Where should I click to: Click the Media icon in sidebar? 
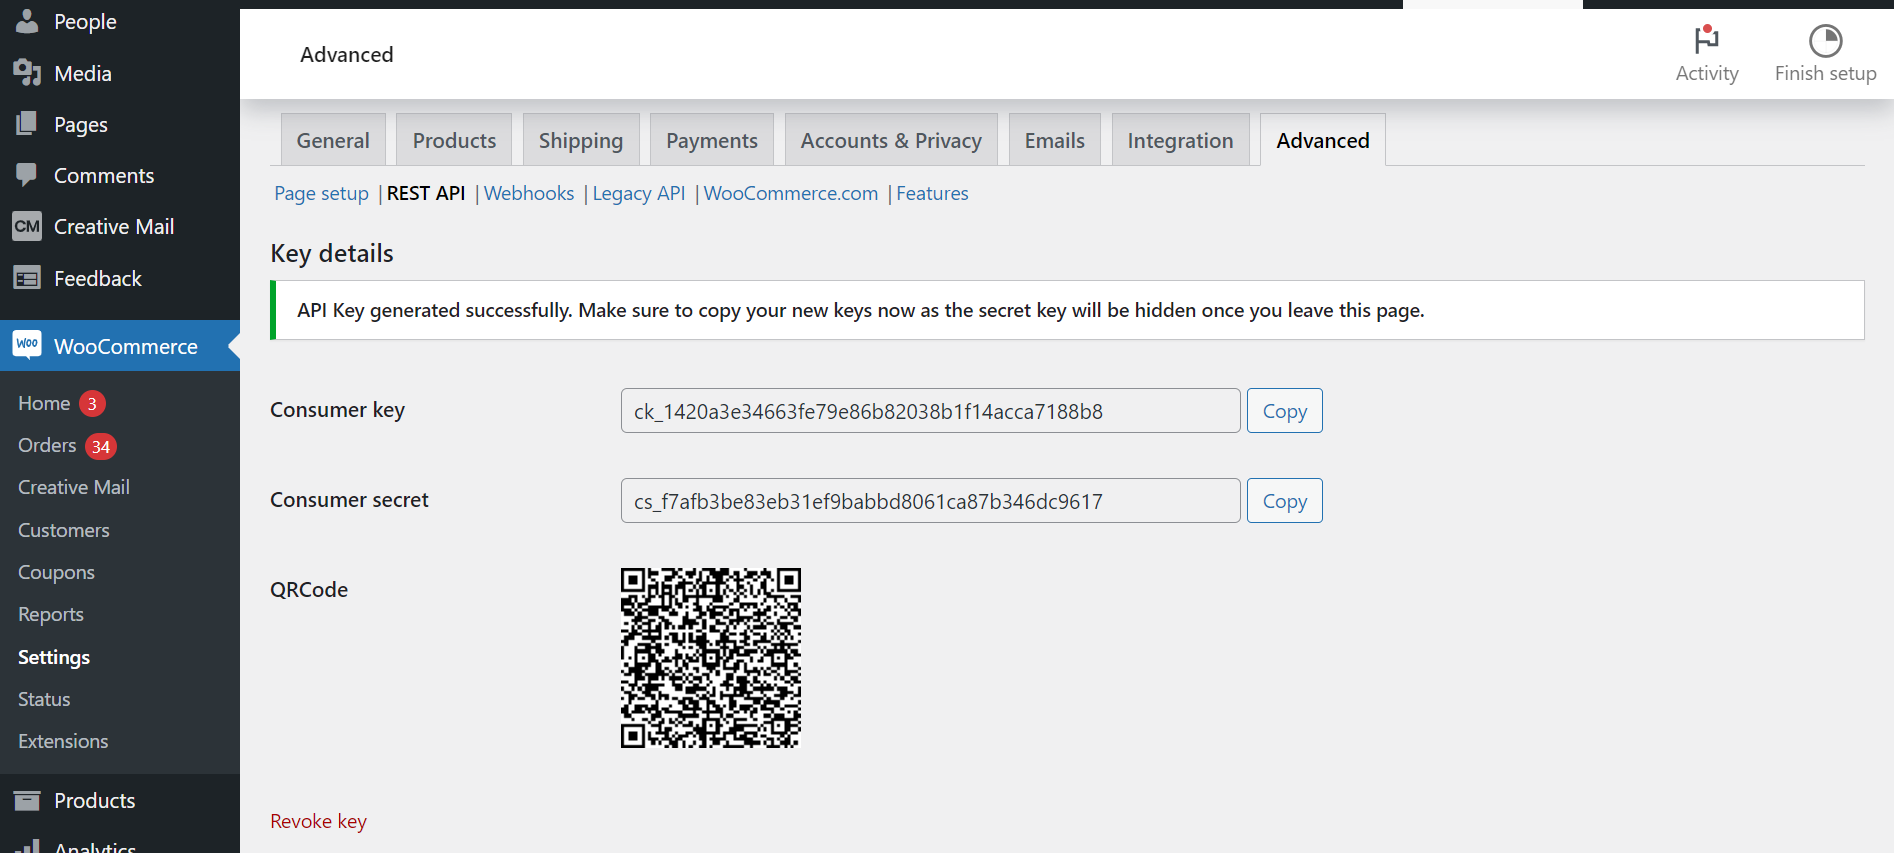[27, 73]
